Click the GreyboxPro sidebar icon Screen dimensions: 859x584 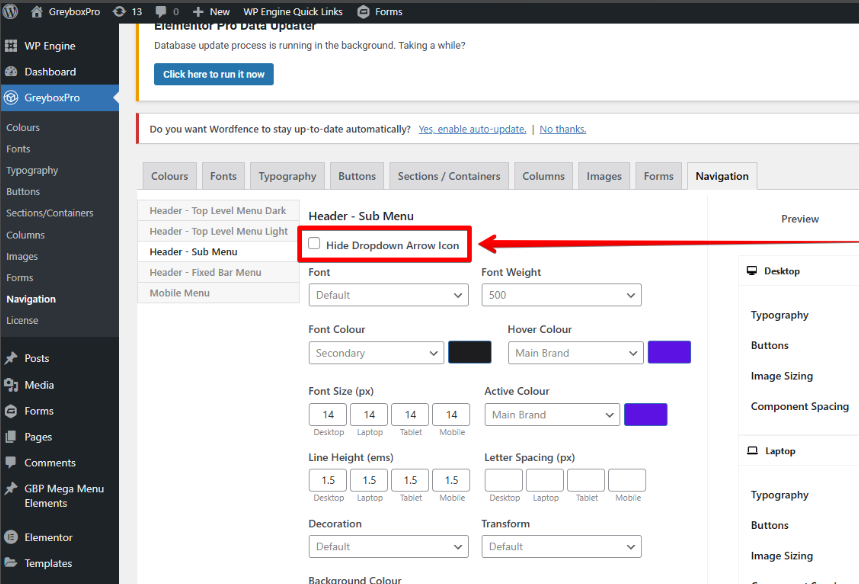11,98
